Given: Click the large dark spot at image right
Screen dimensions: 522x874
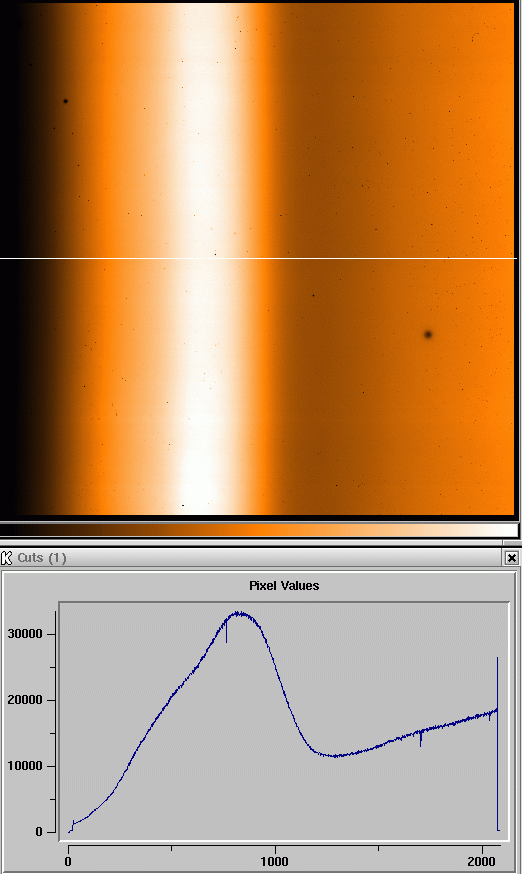Looking at the screenshot, I should coord(428,334).
